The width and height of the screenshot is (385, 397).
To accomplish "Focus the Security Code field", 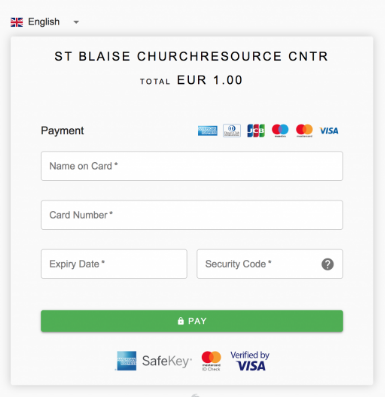I will (270, 264).
